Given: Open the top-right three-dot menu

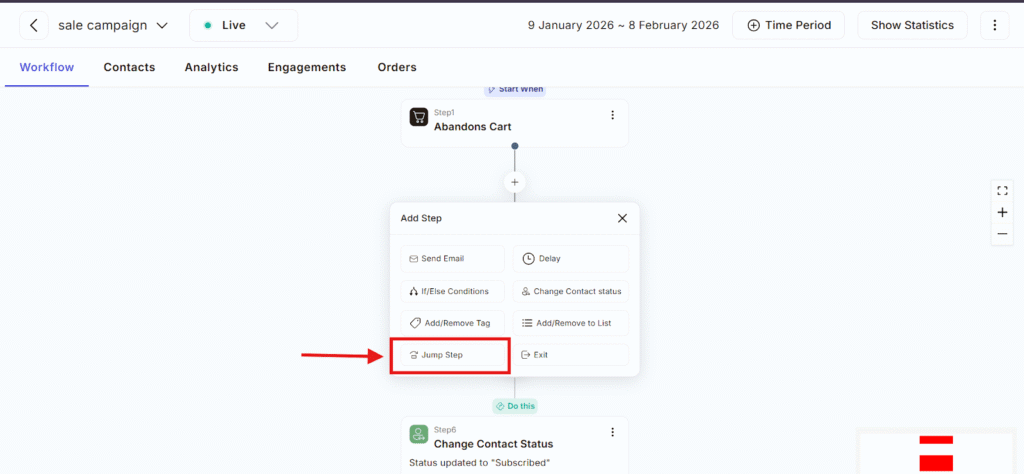Looking at the screenshot, I should point(994,25).
